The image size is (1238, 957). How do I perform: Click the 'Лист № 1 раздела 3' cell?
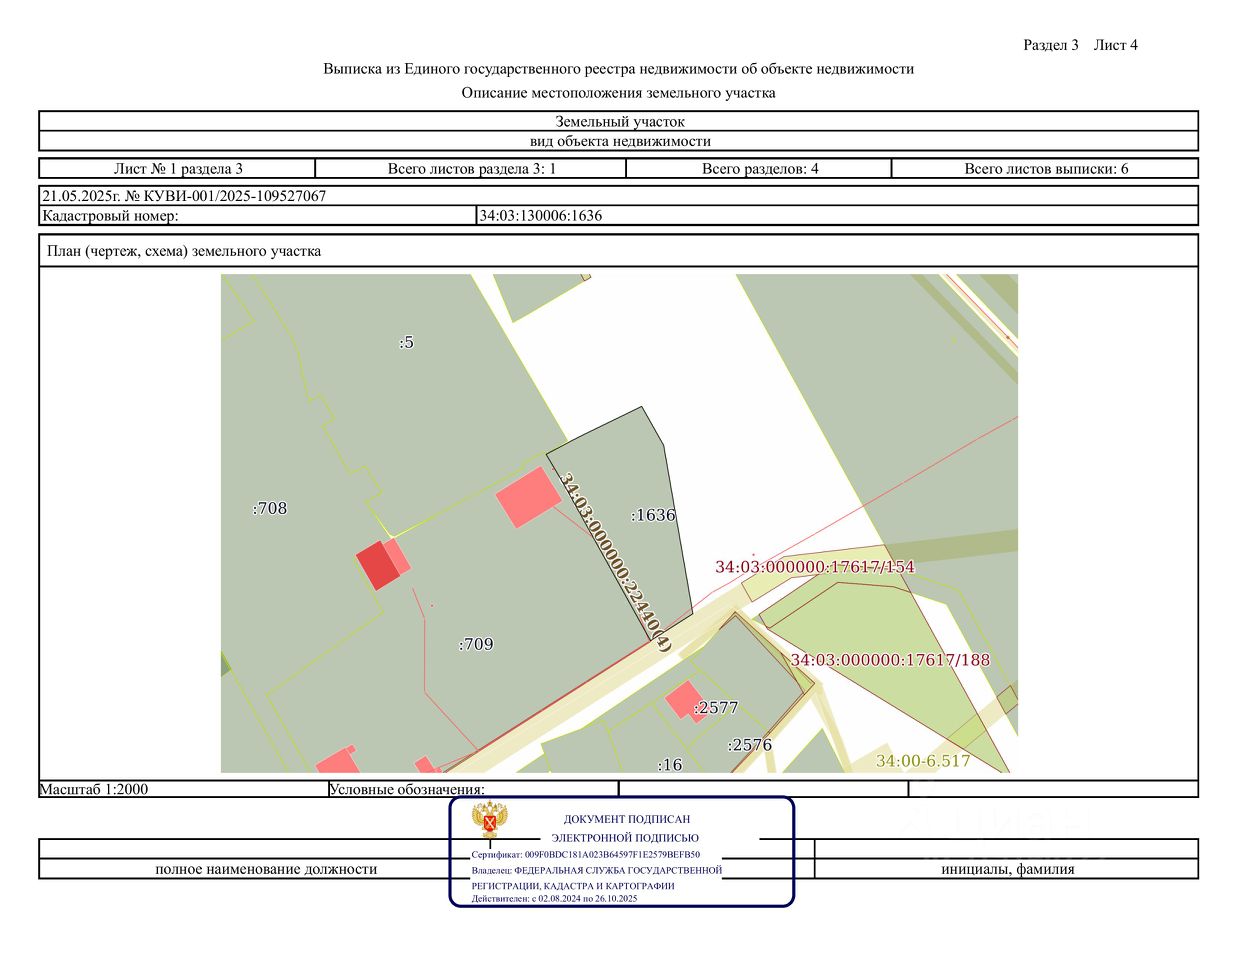pyautogui.click(x=178, y=169)
